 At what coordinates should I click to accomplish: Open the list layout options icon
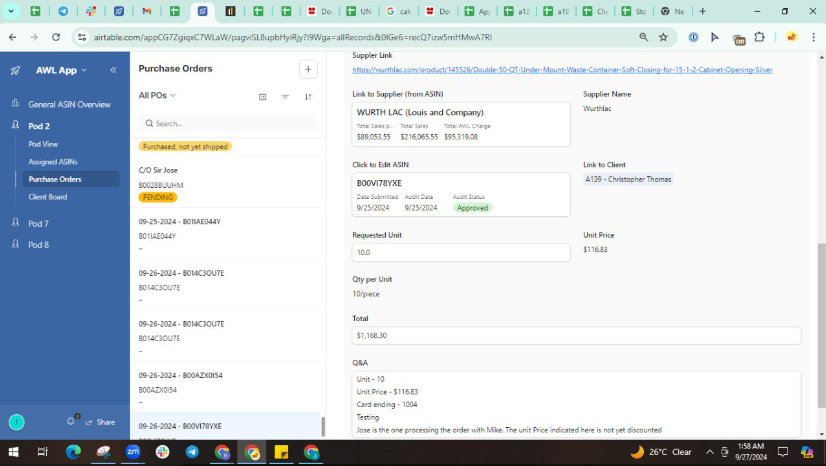coord(262,96)
